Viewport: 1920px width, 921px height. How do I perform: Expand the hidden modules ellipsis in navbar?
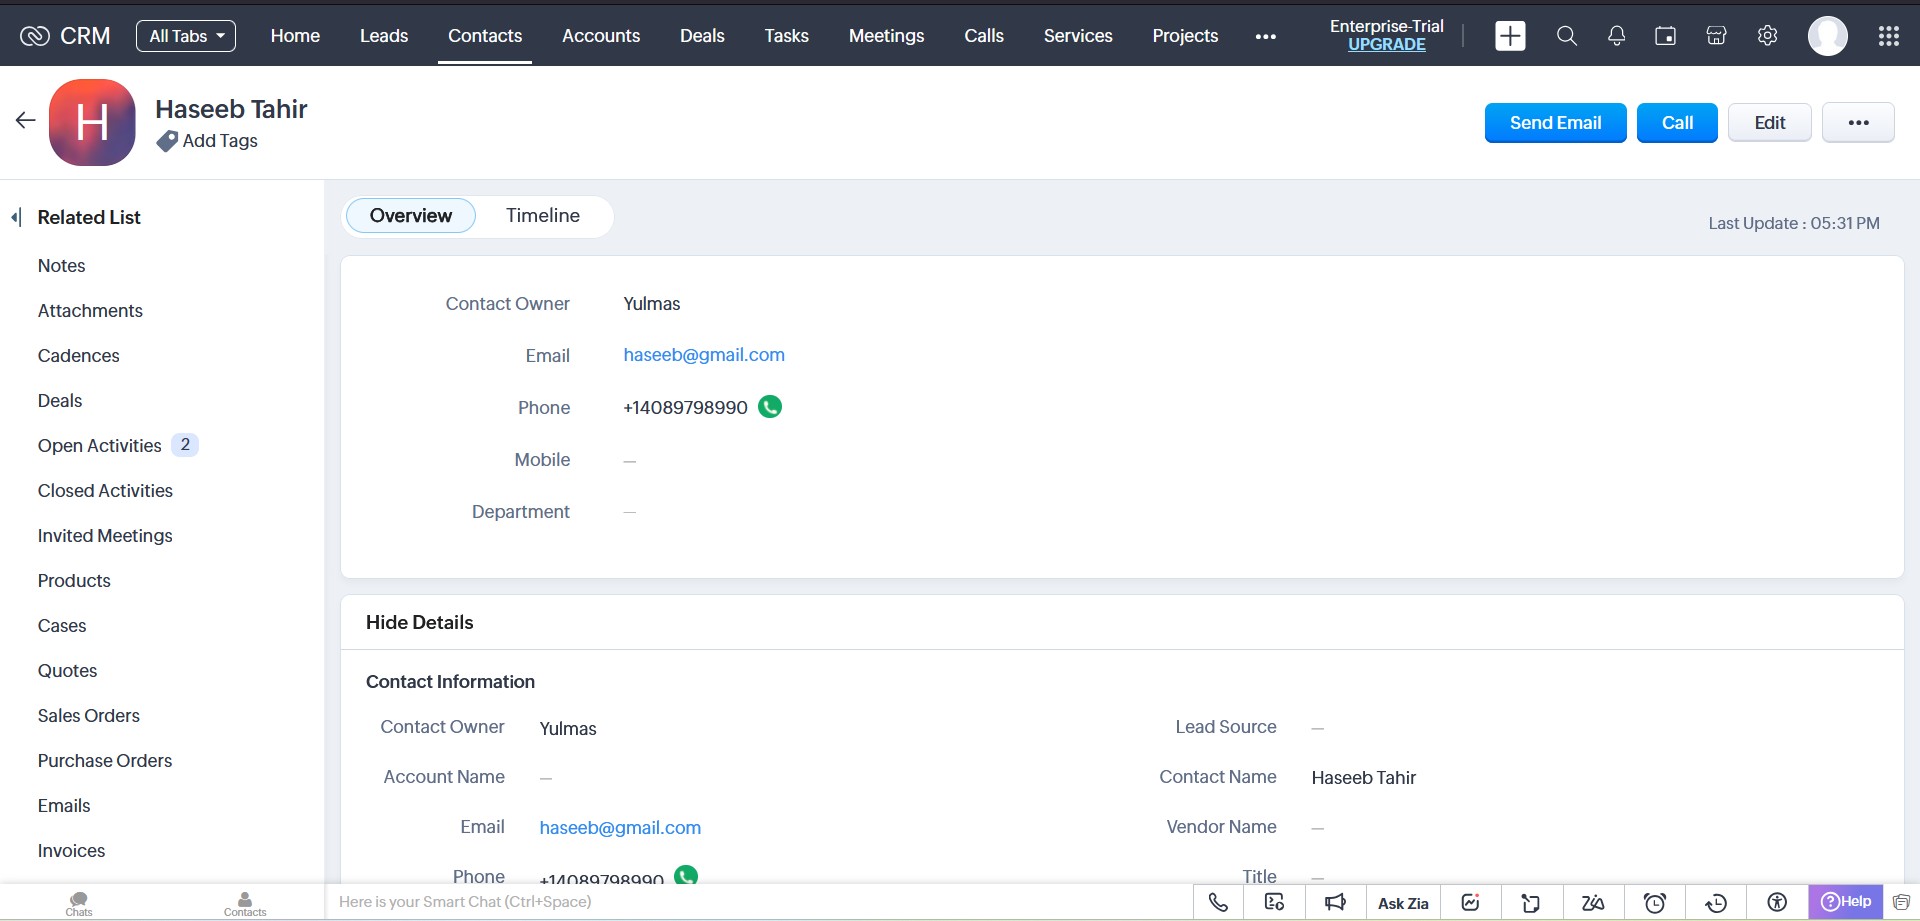[x=1265, y=36]
